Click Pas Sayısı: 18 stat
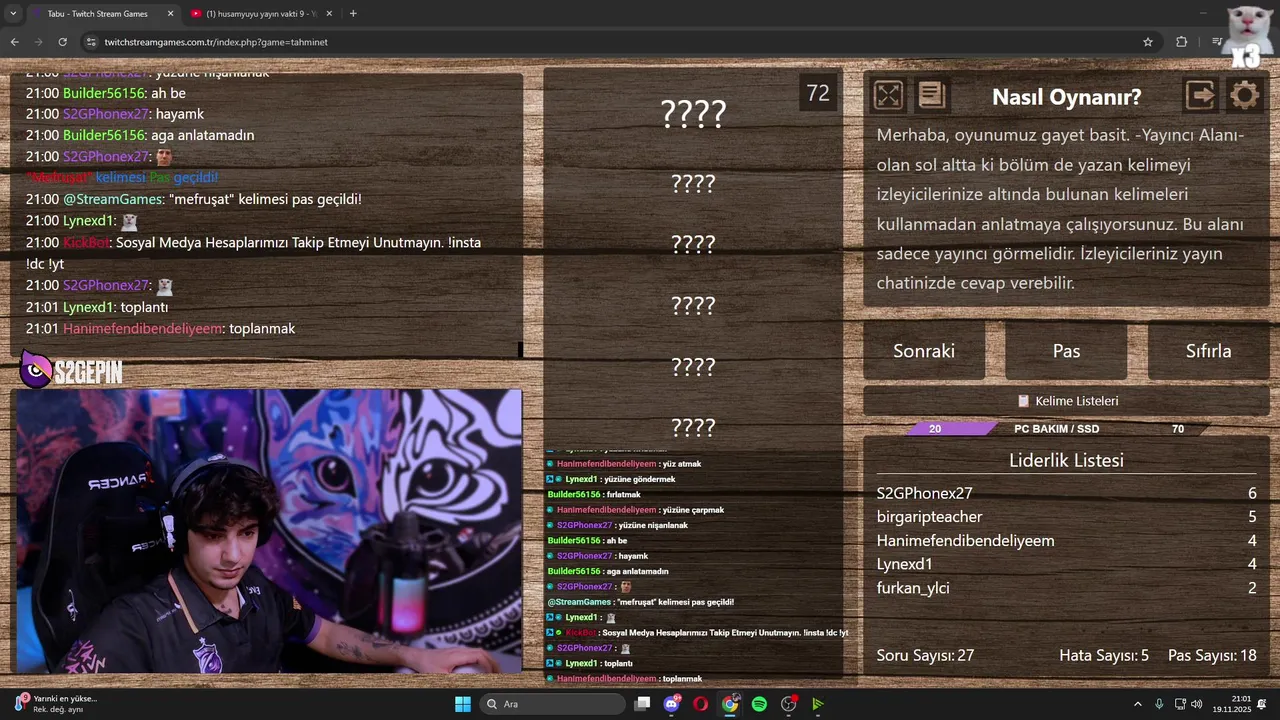The width and height of the screenshot is (1280, 720). click(1212, 656)
